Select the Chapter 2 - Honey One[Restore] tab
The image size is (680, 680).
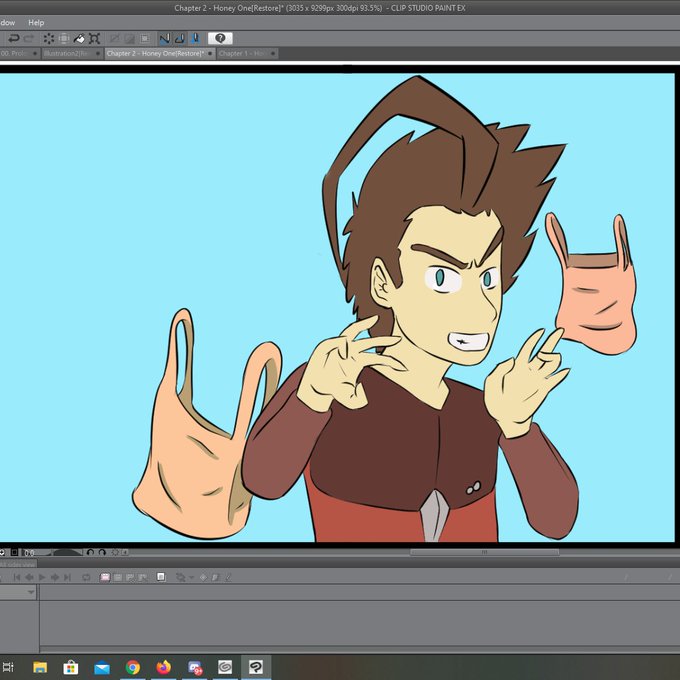160,53
